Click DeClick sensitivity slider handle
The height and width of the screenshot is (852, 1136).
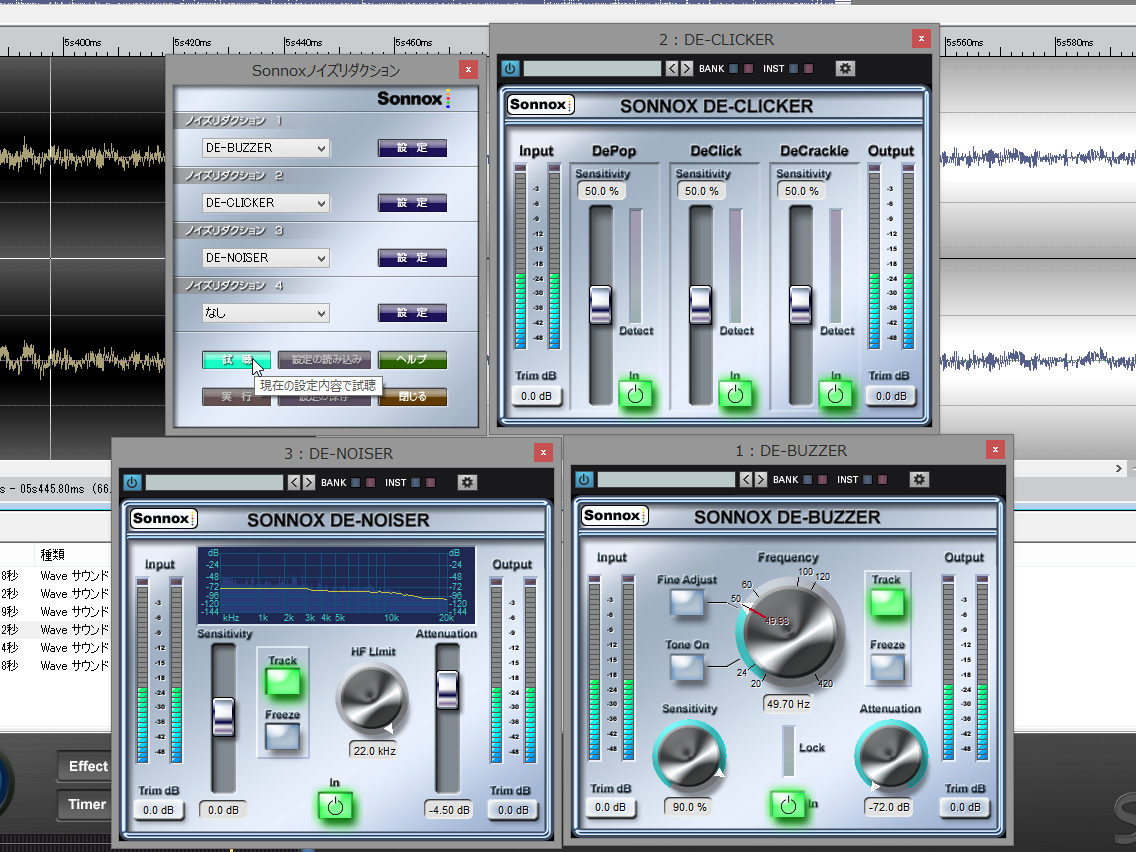(x=701, y=304)
